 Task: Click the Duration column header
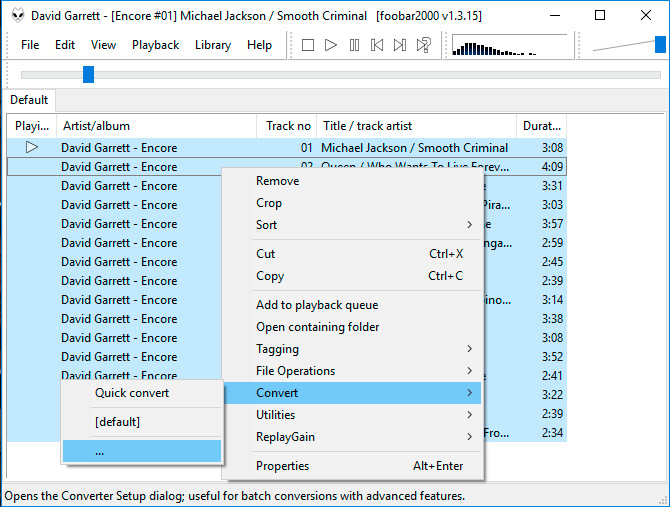click(542, 126)
